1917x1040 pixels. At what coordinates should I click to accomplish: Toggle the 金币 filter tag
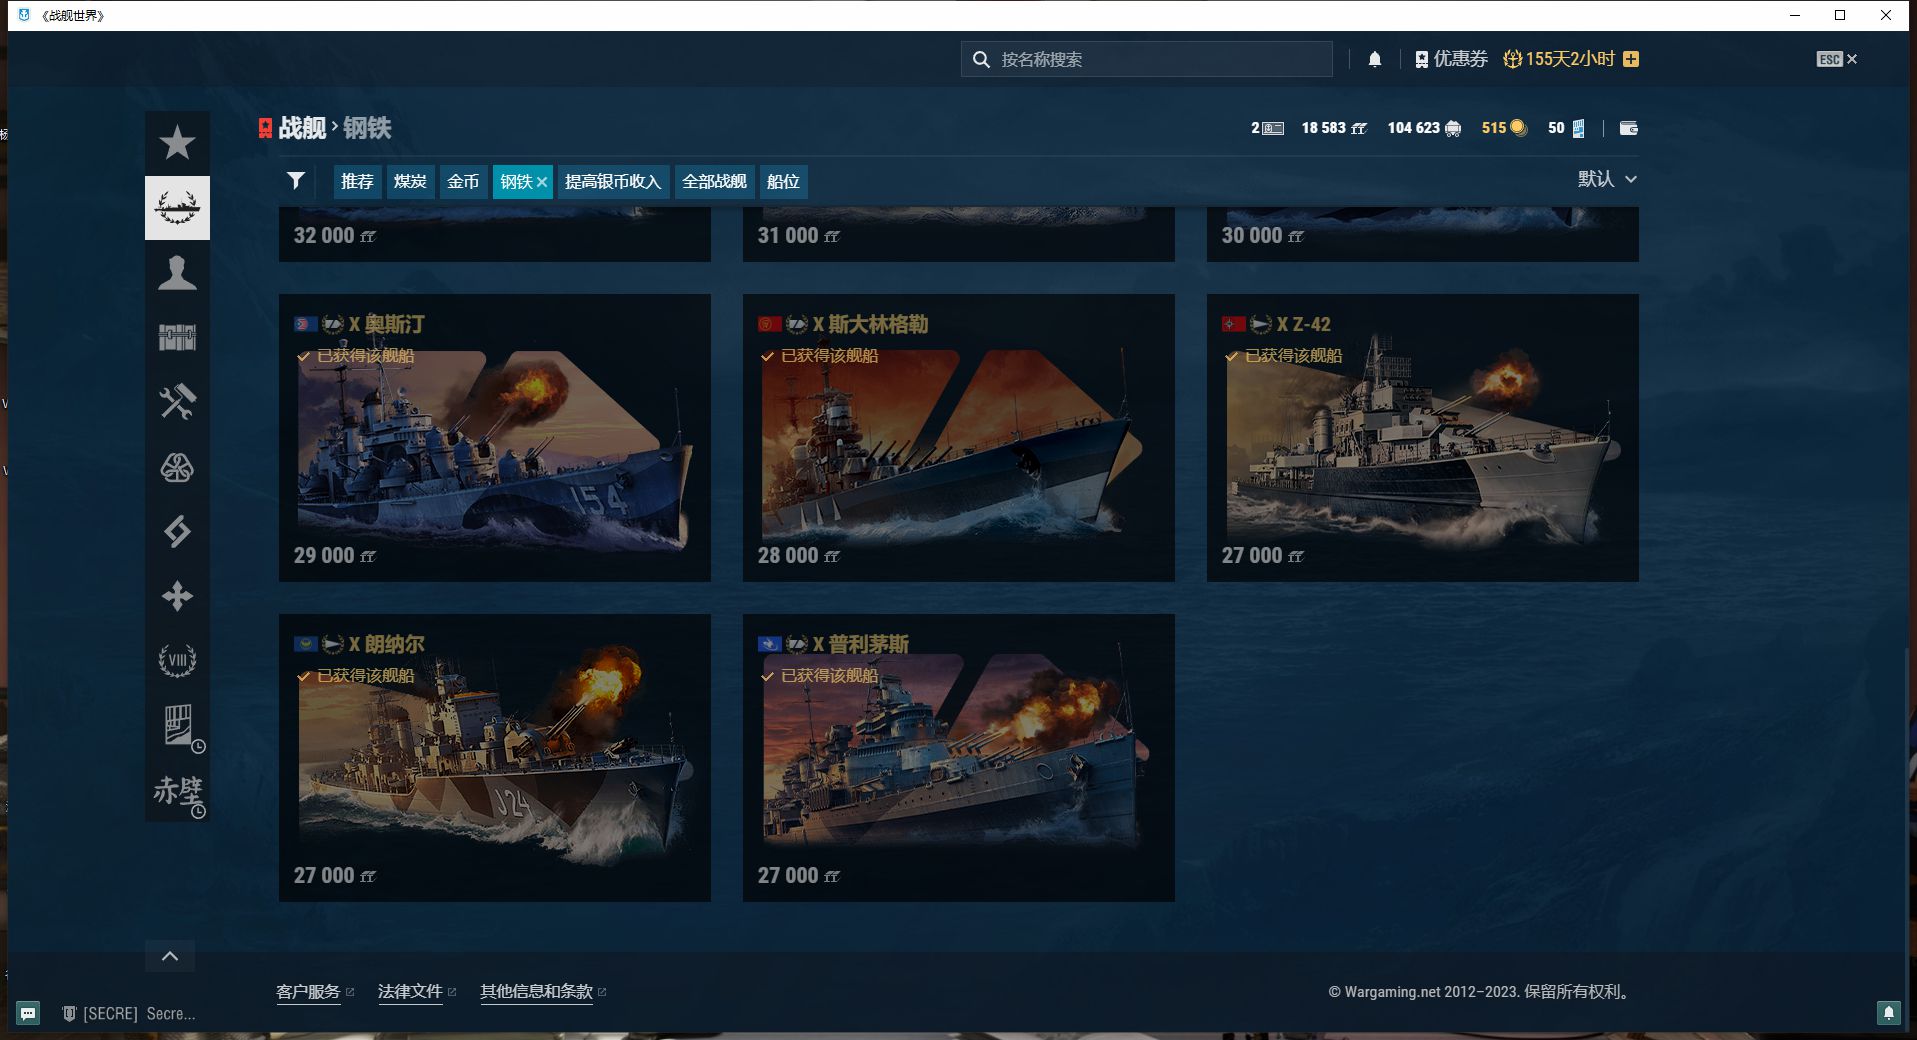[x=463, y=182]
